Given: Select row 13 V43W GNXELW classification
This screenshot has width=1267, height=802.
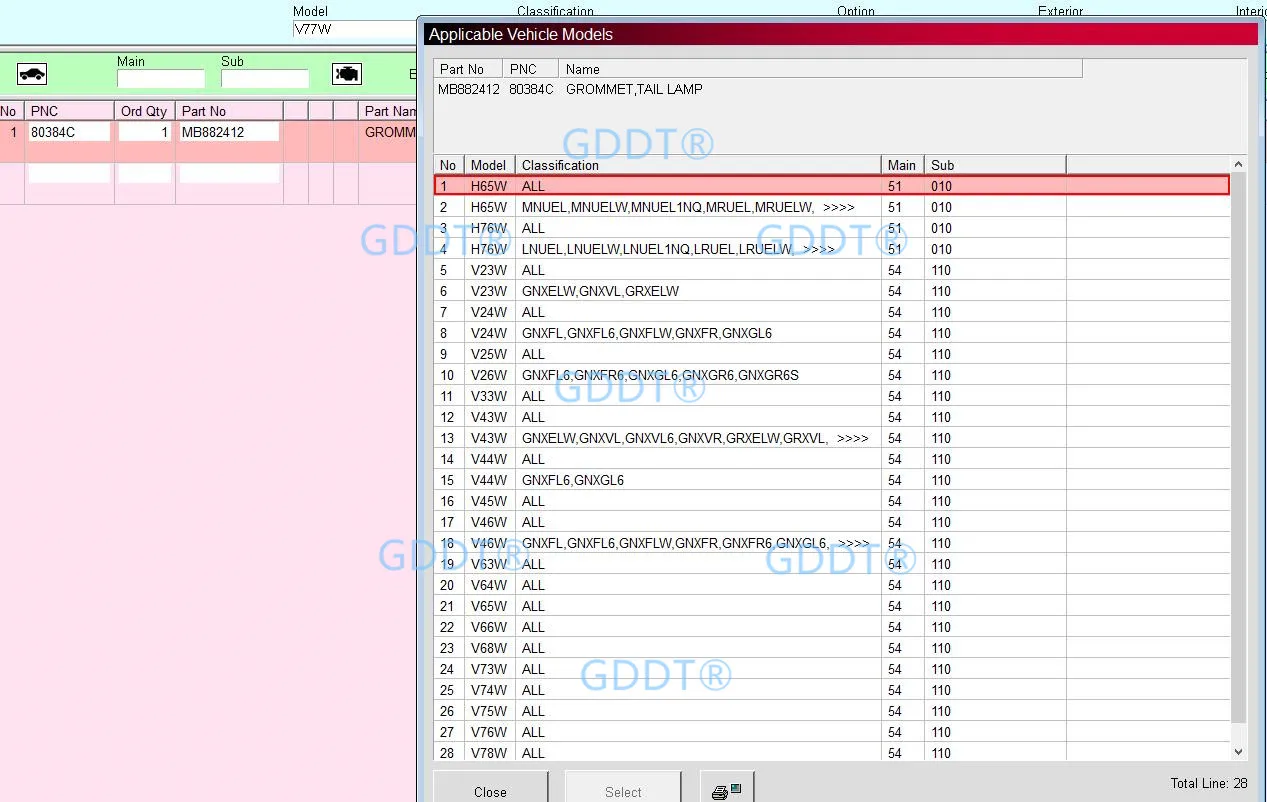Looking at the screenshot, I should pos(832,438).
